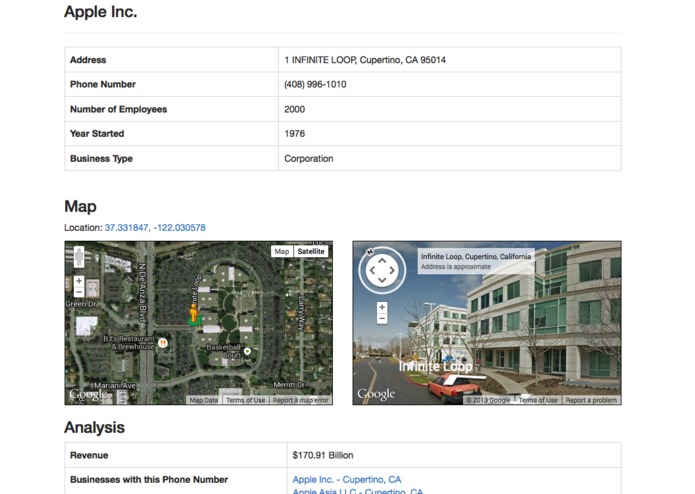The height and width of the screenshot is (494, 695).
Task: Rotate Street View left with arrow
Action: [x=372, y=270]
